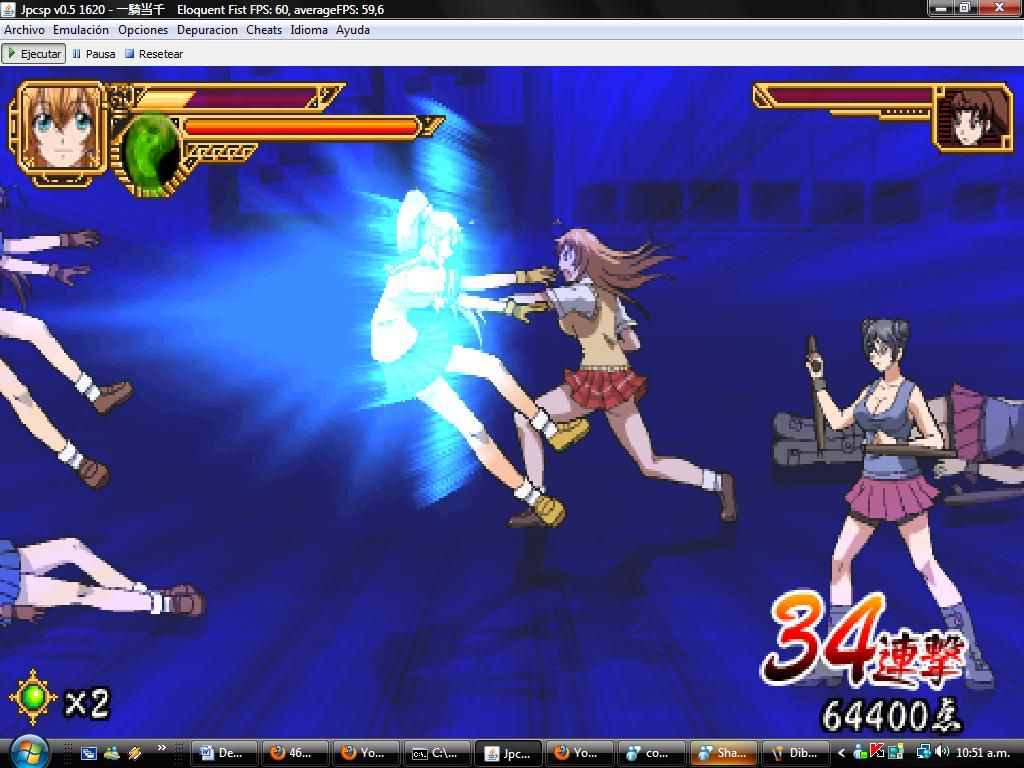
Task: Switch to the co... messenger taskbar button
Action: click(x=650, y=753)
